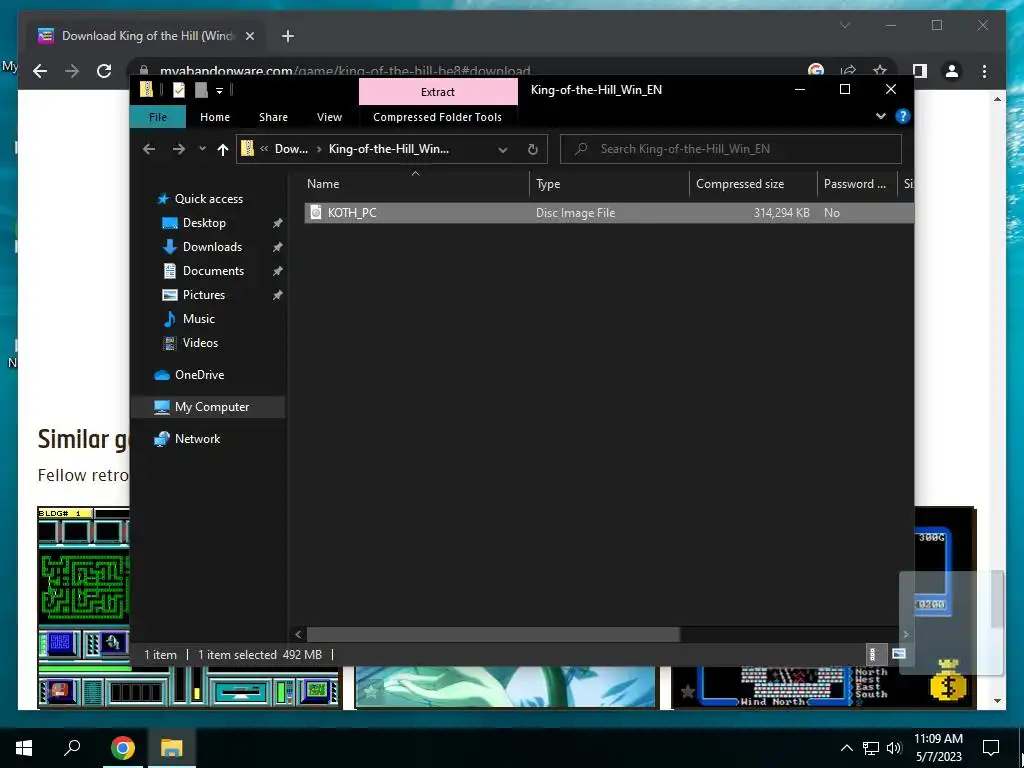Switch to the Home ribbon tab

point(215,117)
